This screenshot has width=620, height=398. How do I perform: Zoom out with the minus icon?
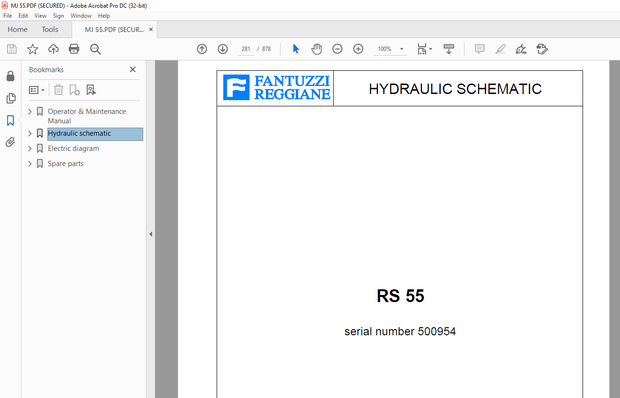[x=337, y=49]
